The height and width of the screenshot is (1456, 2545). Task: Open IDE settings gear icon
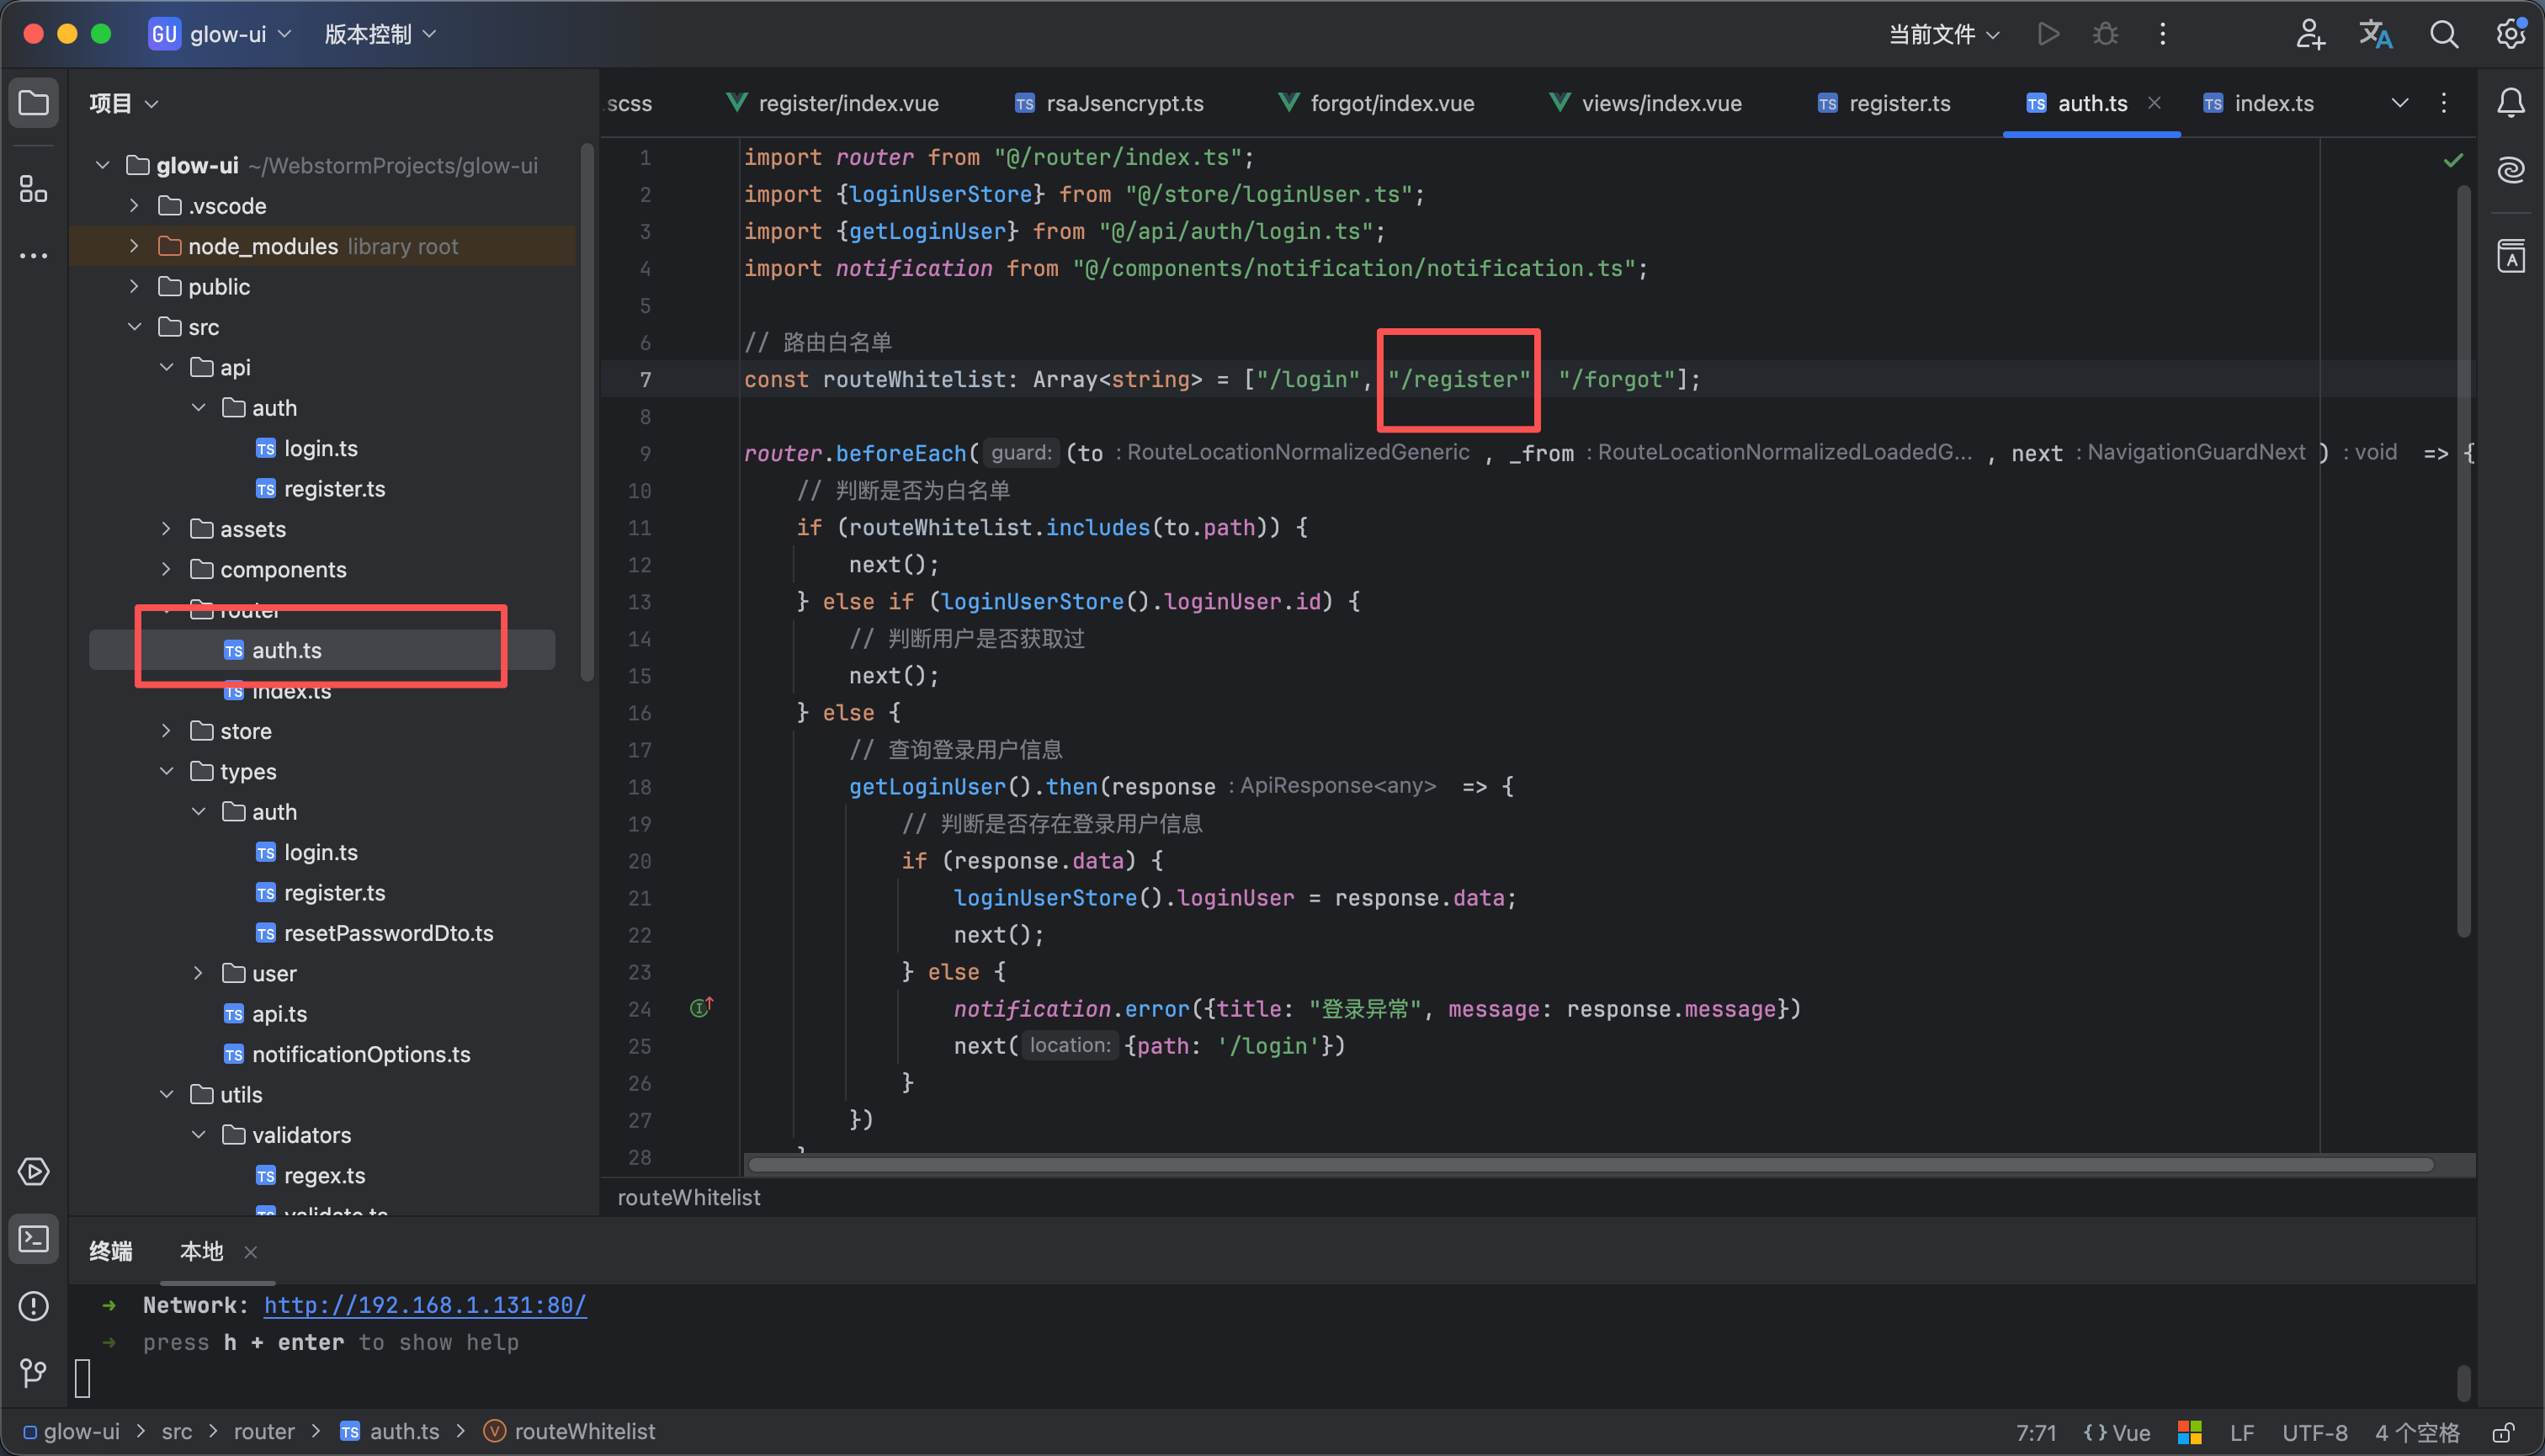[x=2510, y=34]
